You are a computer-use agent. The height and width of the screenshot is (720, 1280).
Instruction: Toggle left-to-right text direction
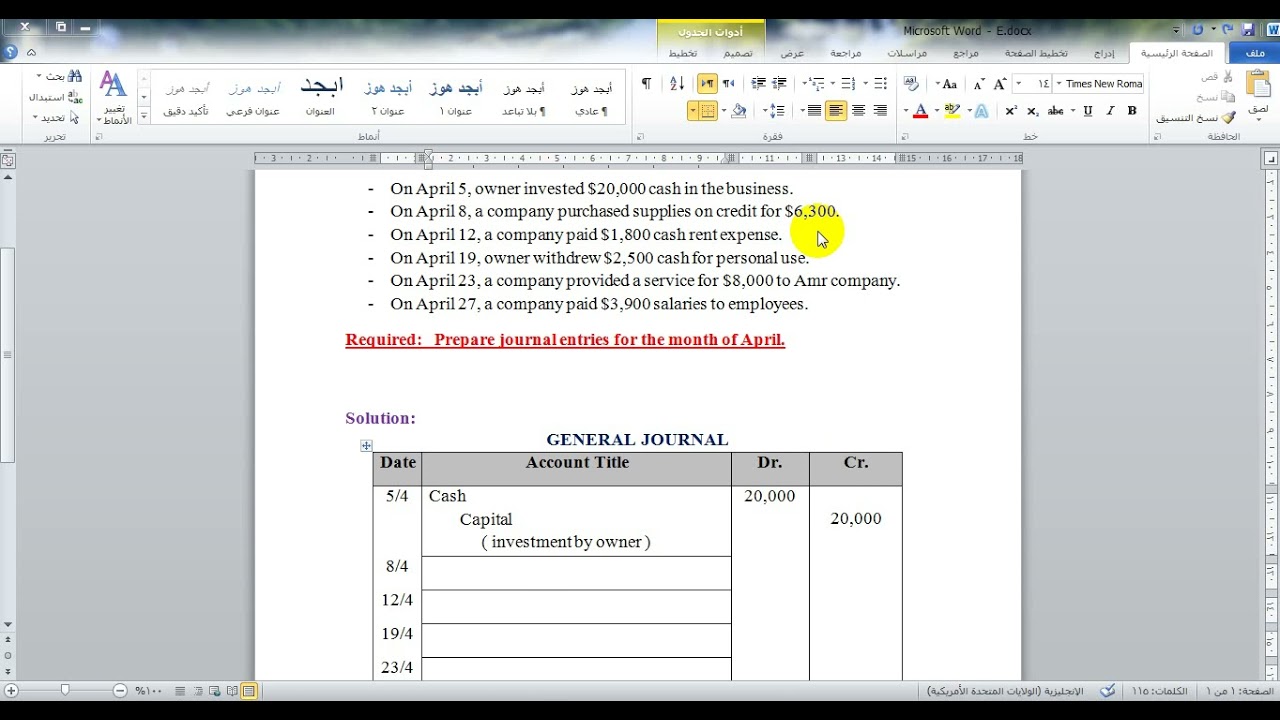click(707, 84)
